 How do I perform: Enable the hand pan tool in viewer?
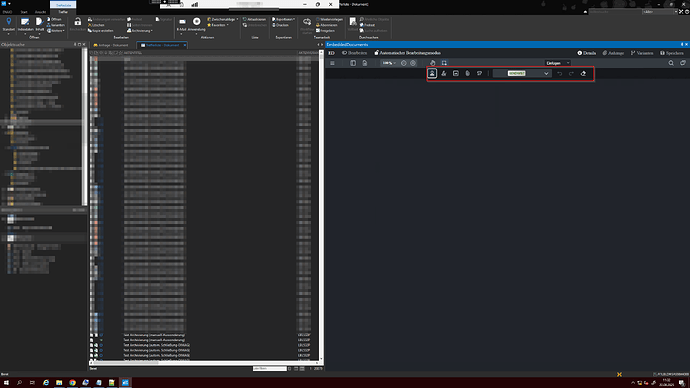pyautogui.click(x=433, y=63)
